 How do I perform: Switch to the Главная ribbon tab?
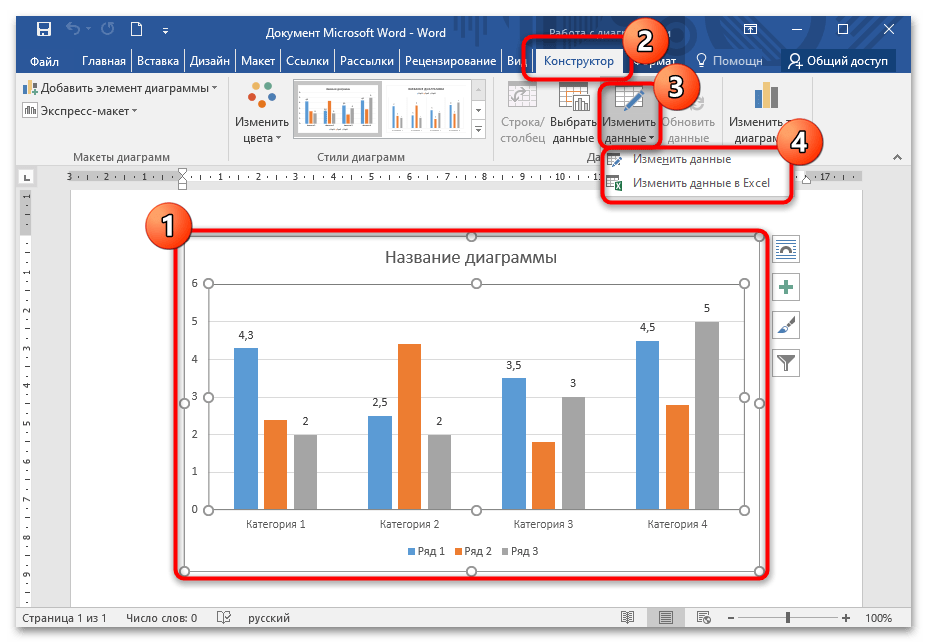(x=103, y=61)
